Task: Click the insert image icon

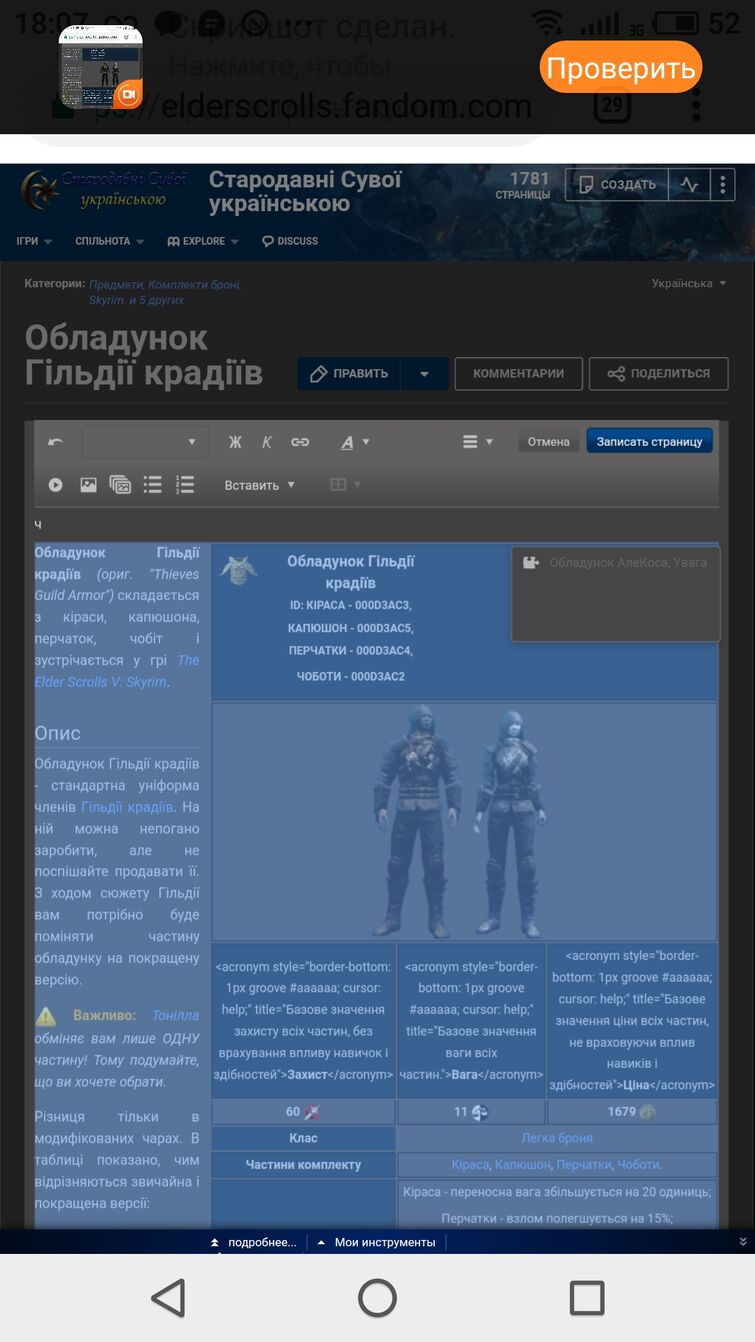Action: tap(88, 485)
